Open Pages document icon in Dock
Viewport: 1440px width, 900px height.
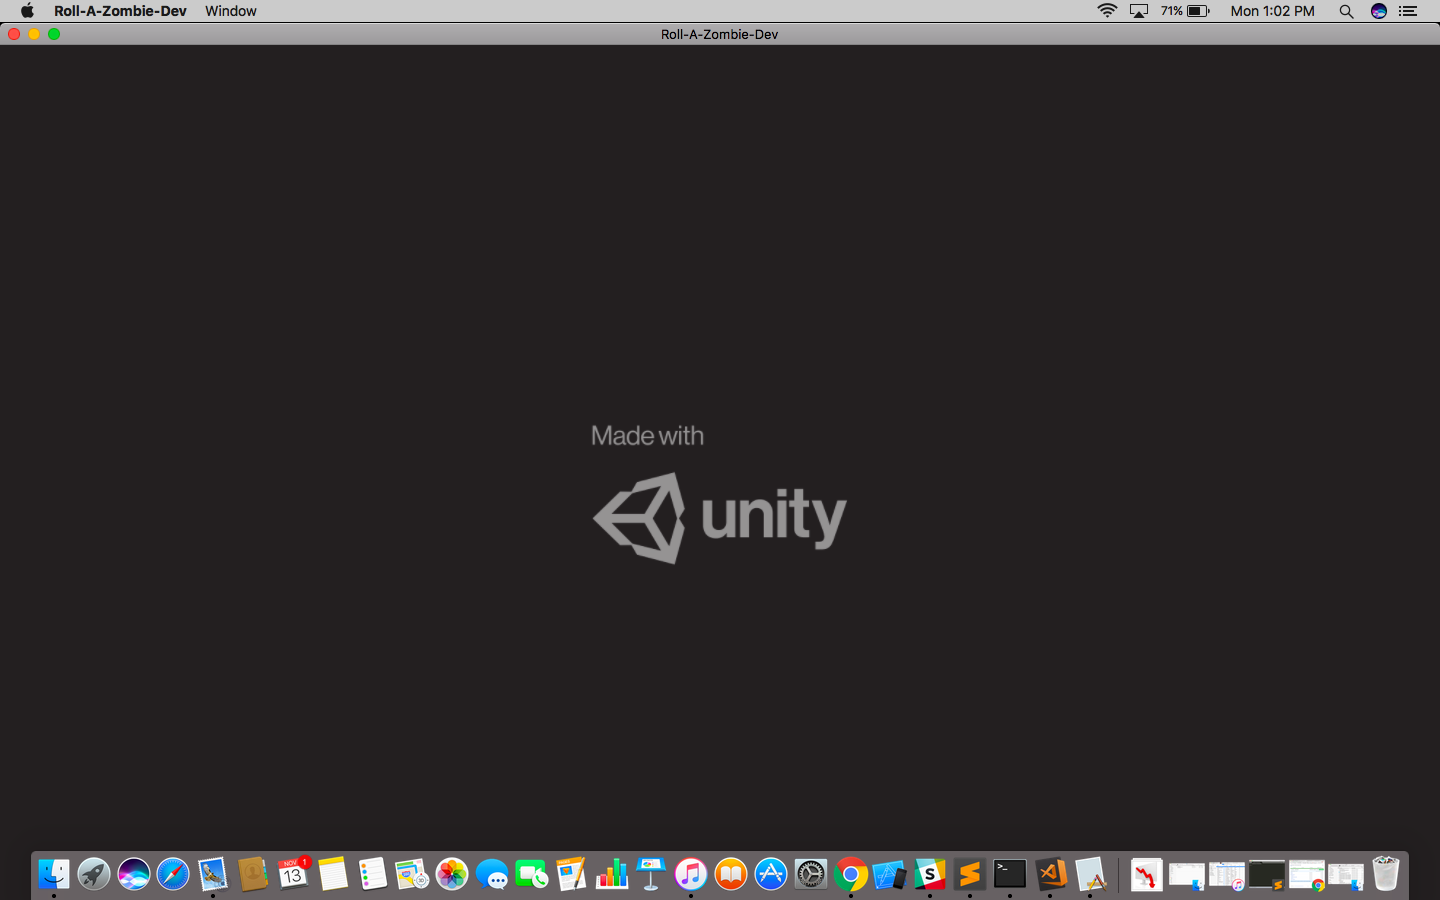pyautogui.click(x=571, y=874)
